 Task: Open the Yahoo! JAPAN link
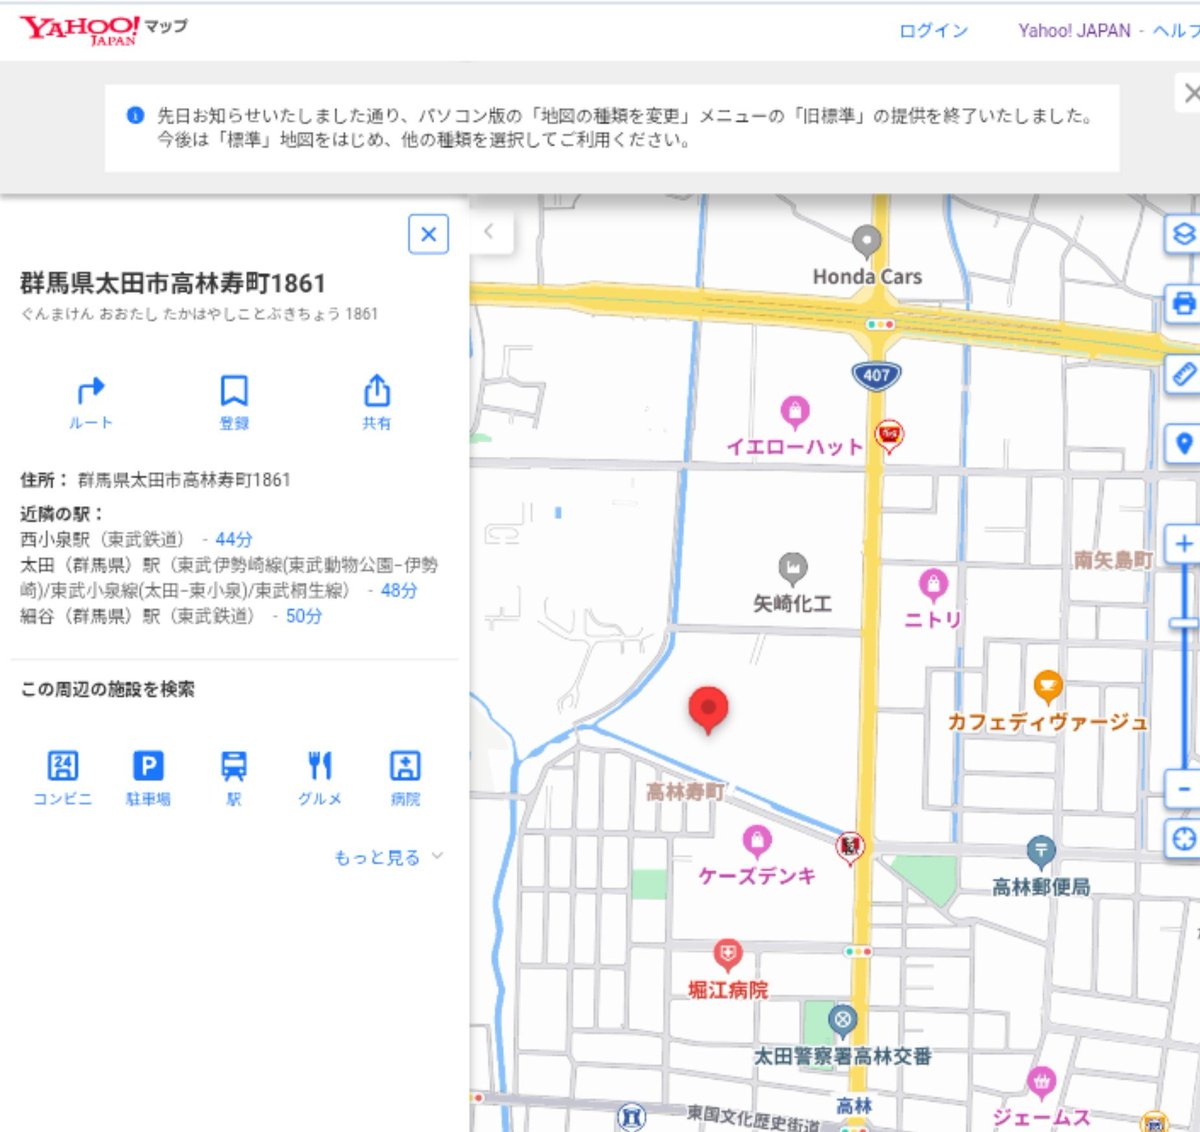pyautogui.click(x=1074, y=31)
